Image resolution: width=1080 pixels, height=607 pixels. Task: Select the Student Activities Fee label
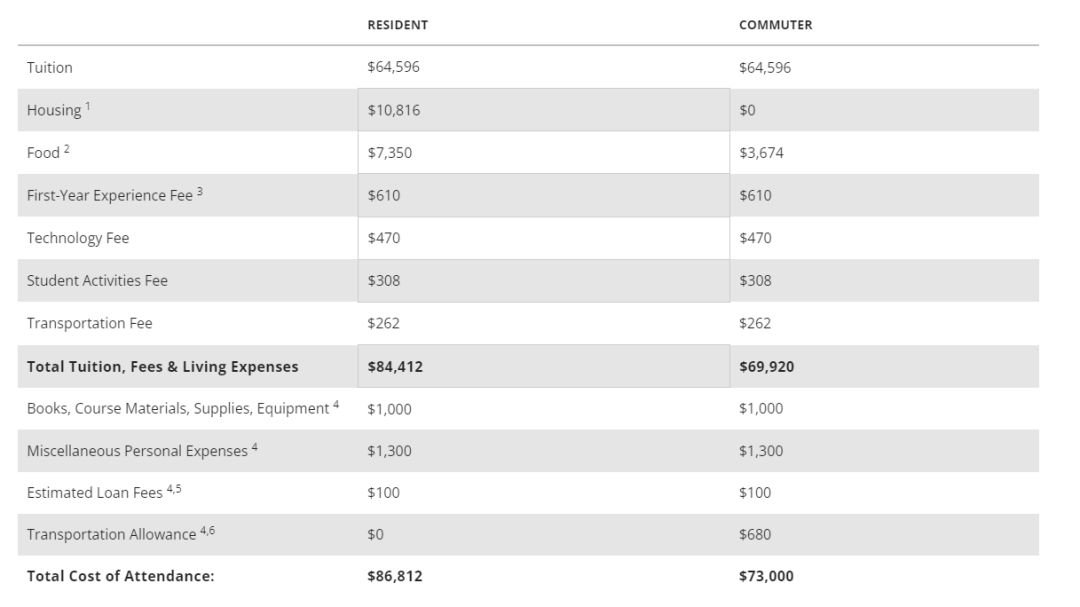point(97,281)
